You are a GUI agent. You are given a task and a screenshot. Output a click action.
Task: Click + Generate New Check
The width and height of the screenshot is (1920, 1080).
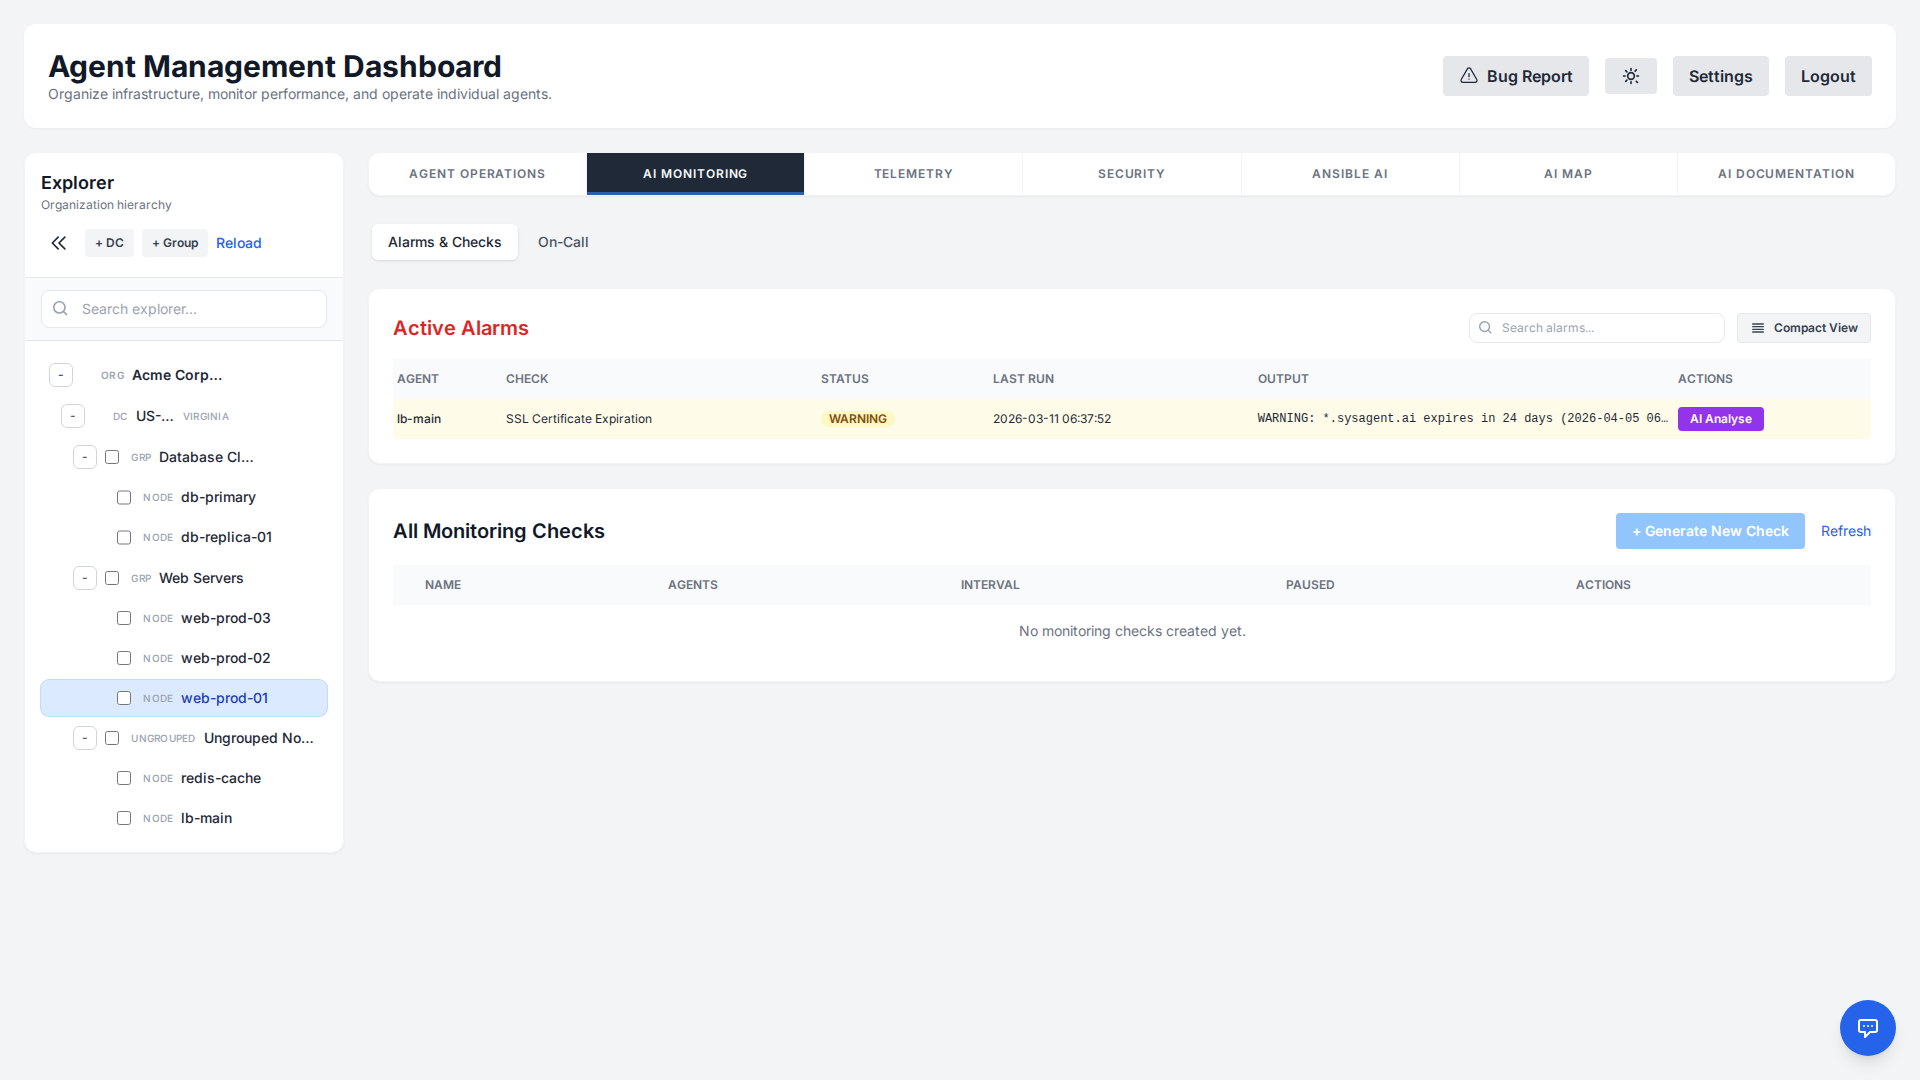click(1710, 531)
